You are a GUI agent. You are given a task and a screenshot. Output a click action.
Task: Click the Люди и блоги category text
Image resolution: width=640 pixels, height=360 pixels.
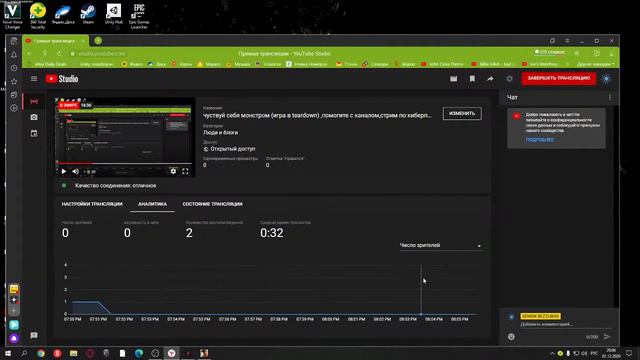coord(220,133)
